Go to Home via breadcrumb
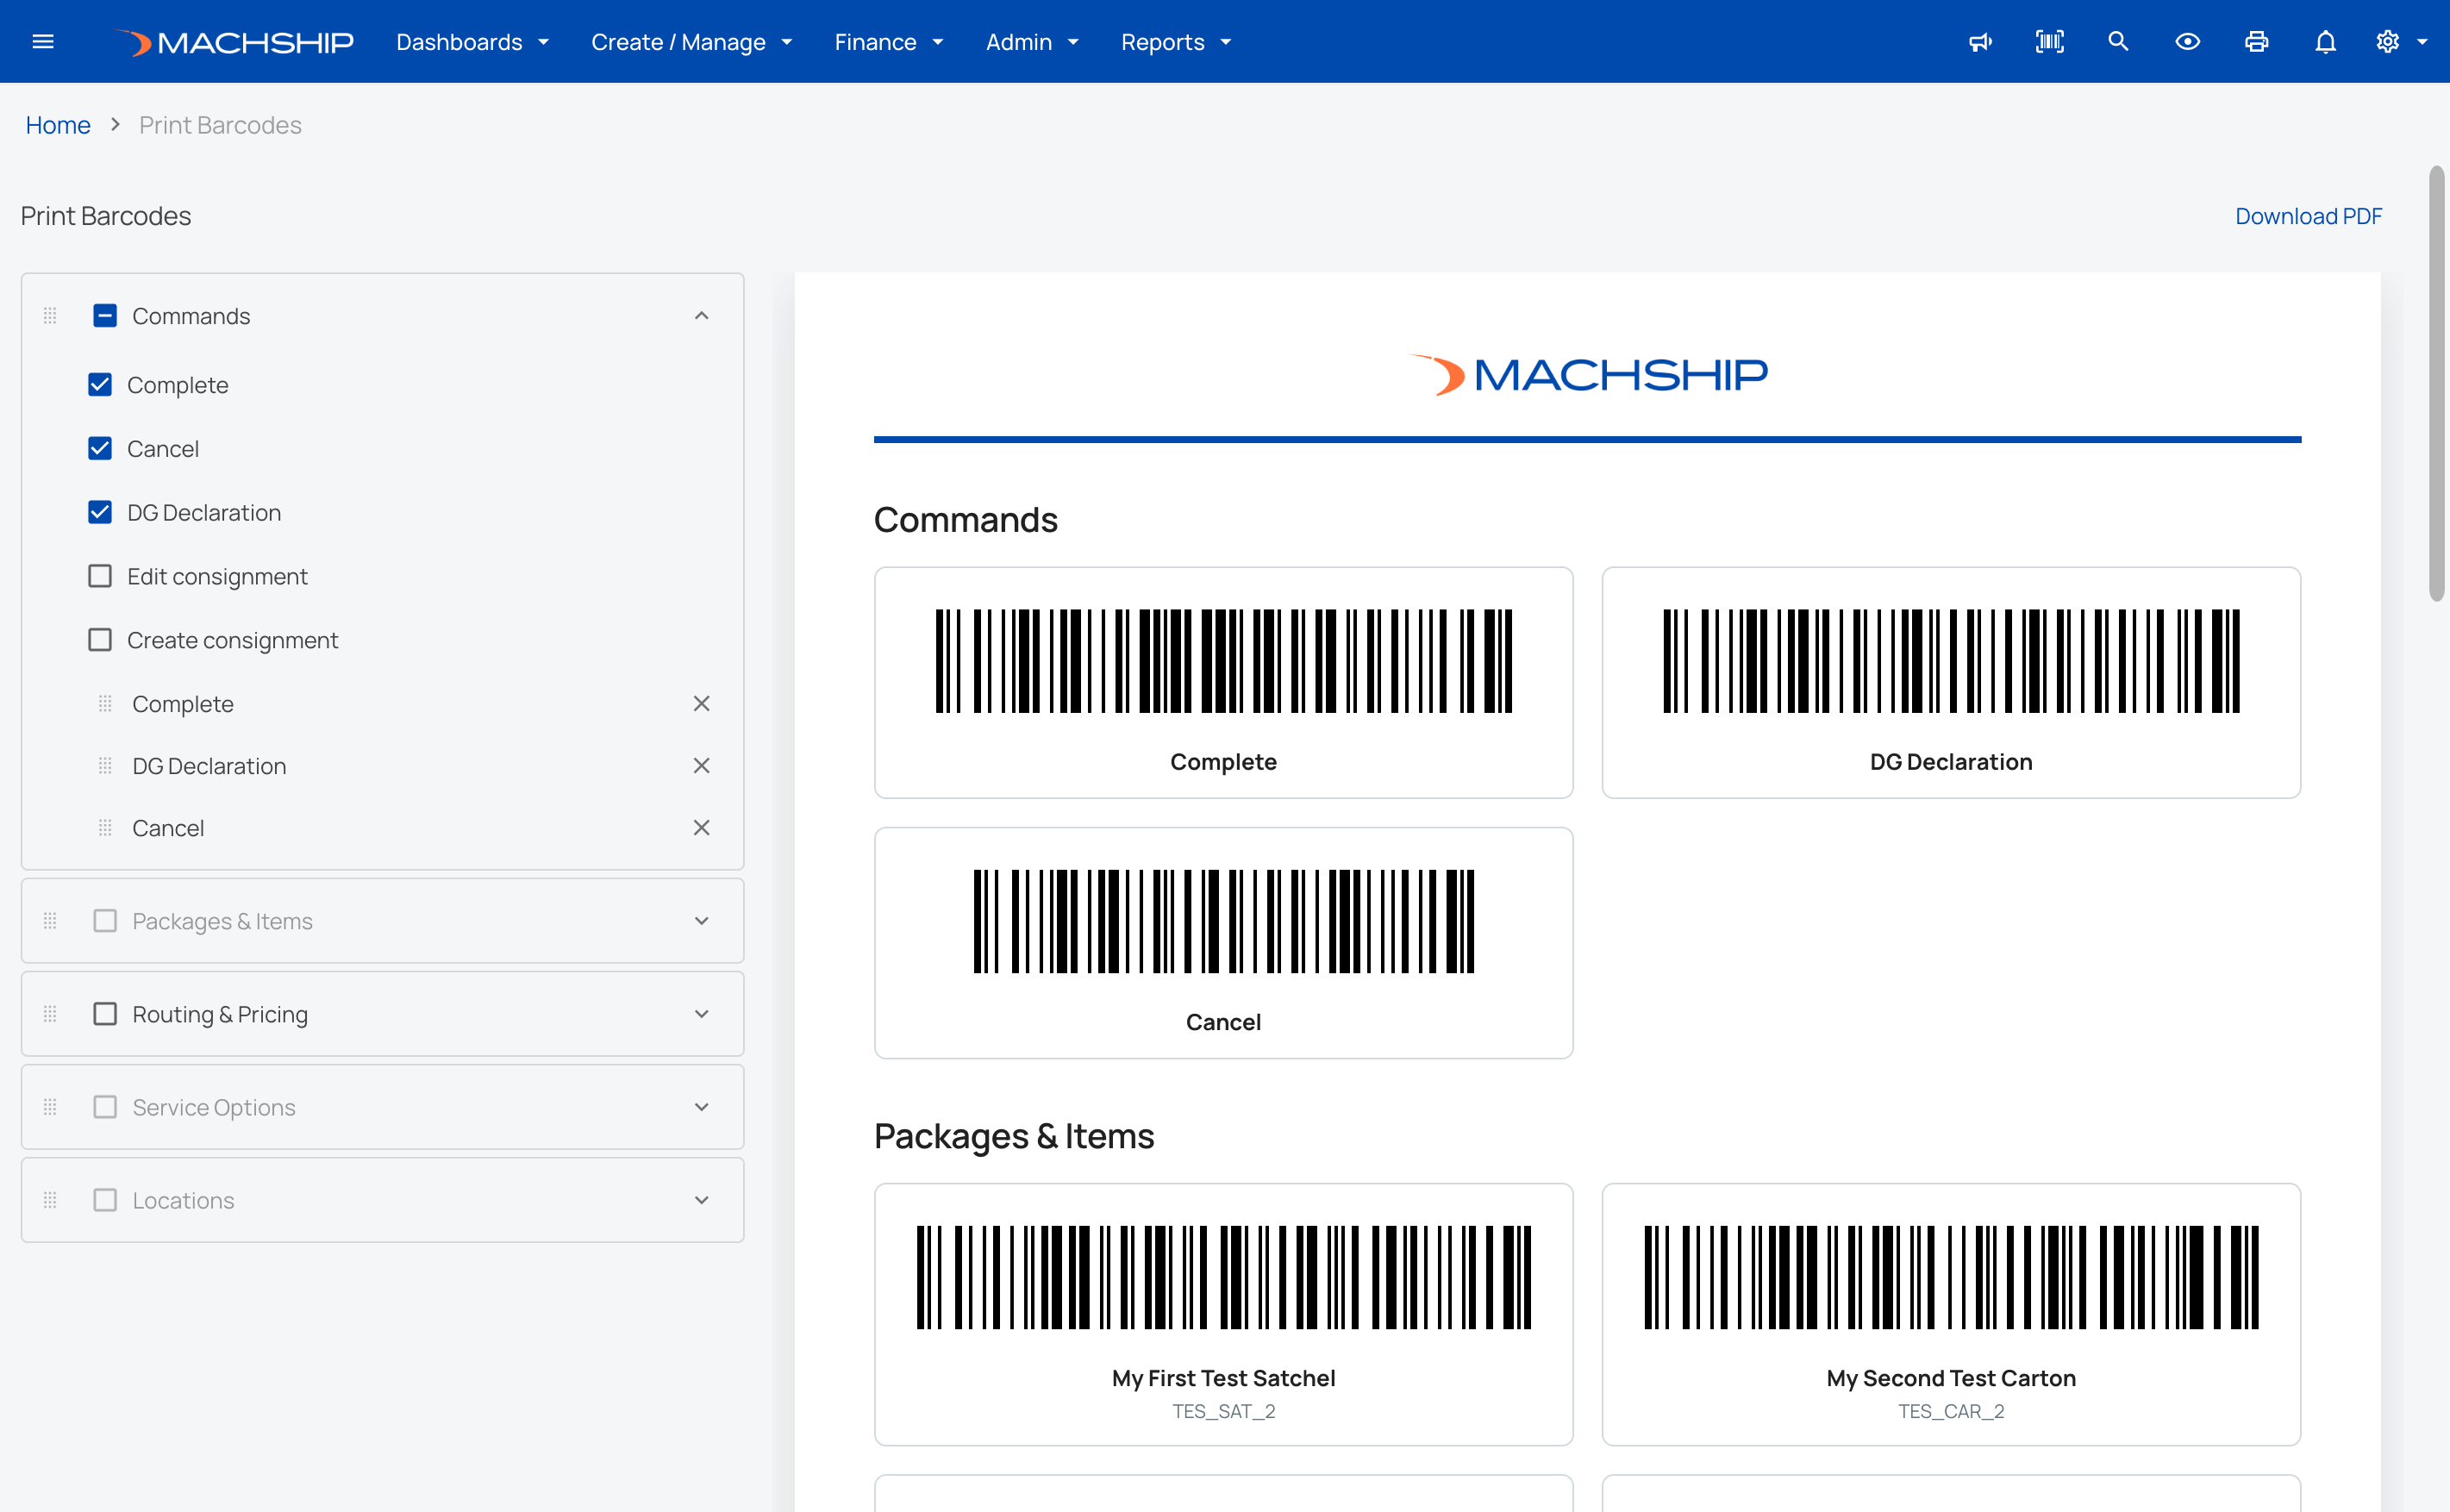 coord(58,125)
